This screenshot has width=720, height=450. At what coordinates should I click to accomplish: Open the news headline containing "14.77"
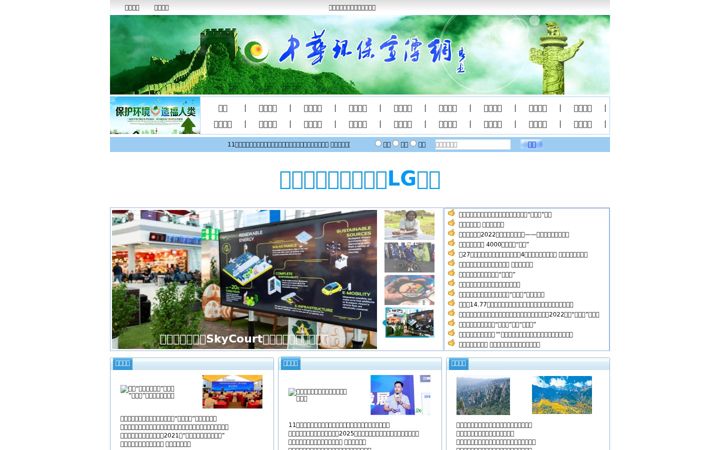(516, 304)
